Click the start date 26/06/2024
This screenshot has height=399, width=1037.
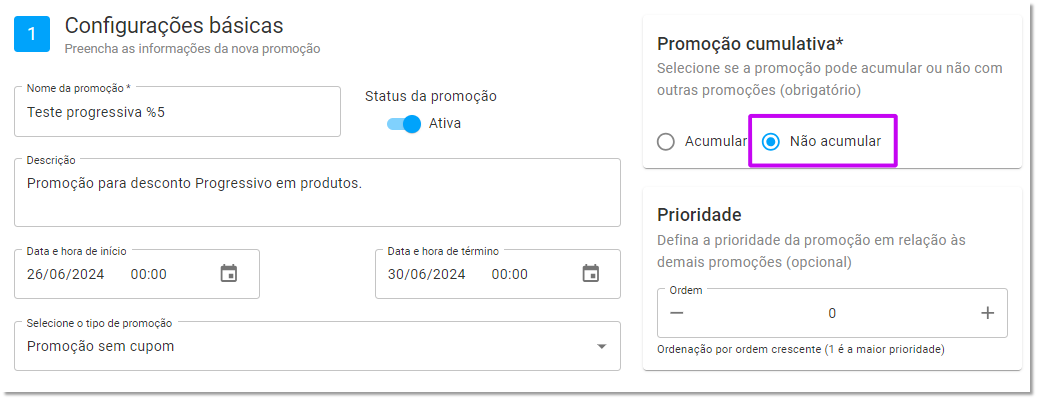(65, 274)
